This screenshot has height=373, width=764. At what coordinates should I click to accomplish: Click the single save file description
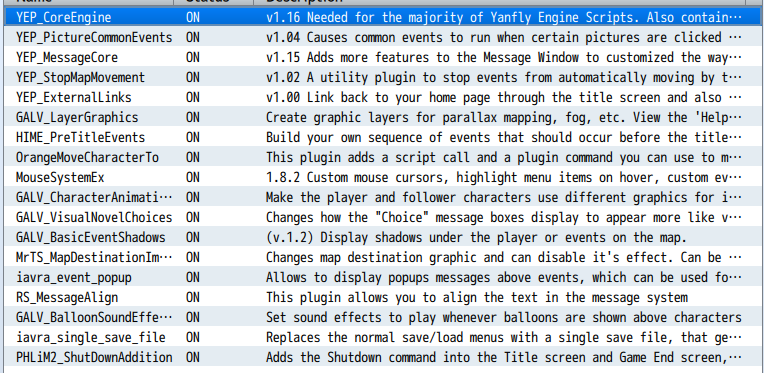tap(504, 337)
